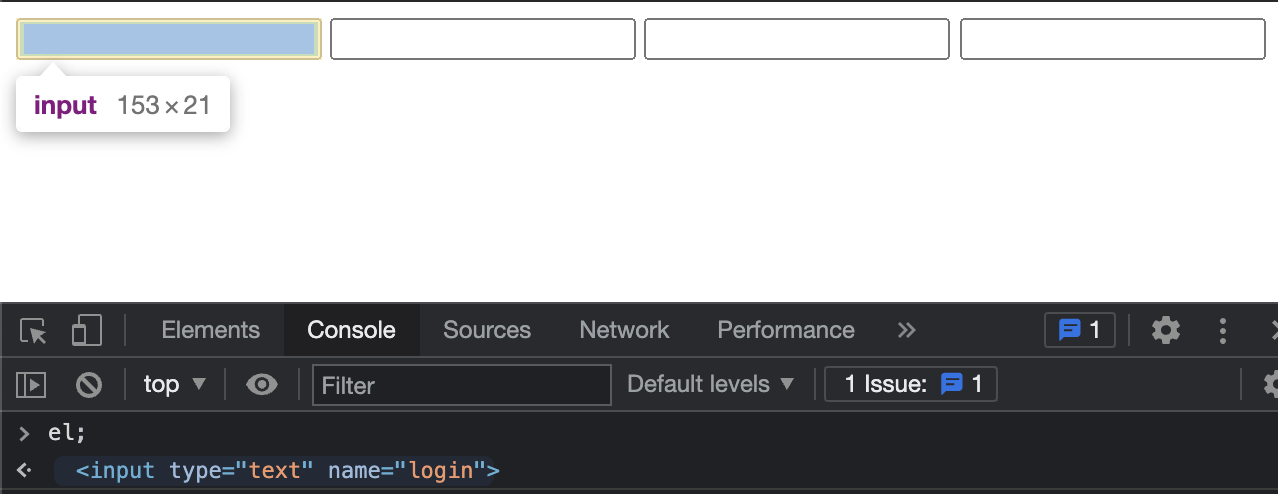
Task: Open the DevTools three-dot menu
Action: click(1223, 330)
